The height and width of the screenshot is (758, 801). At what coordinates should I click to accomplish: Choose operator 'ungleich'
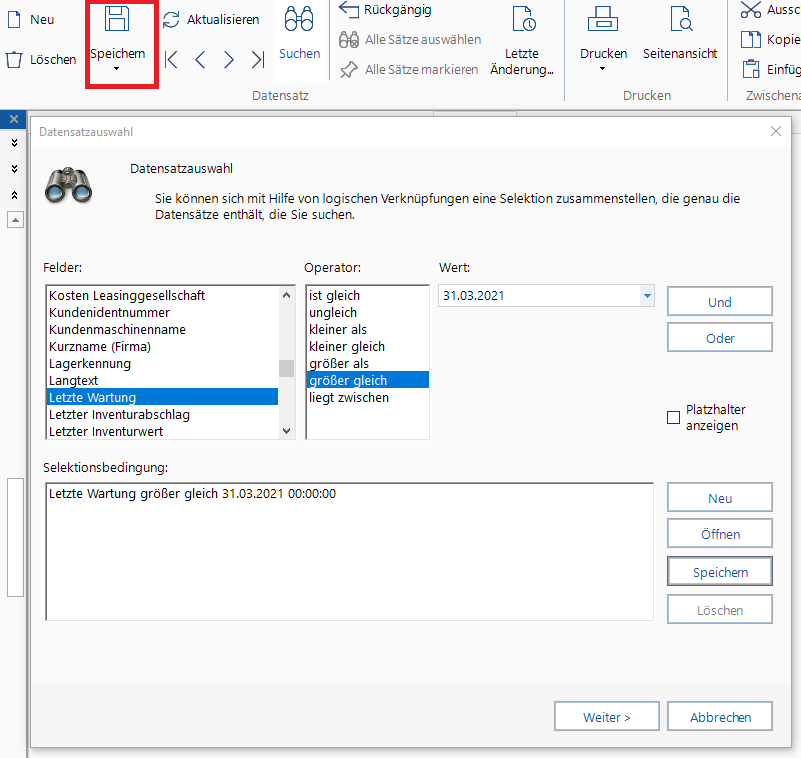[367, 312]
